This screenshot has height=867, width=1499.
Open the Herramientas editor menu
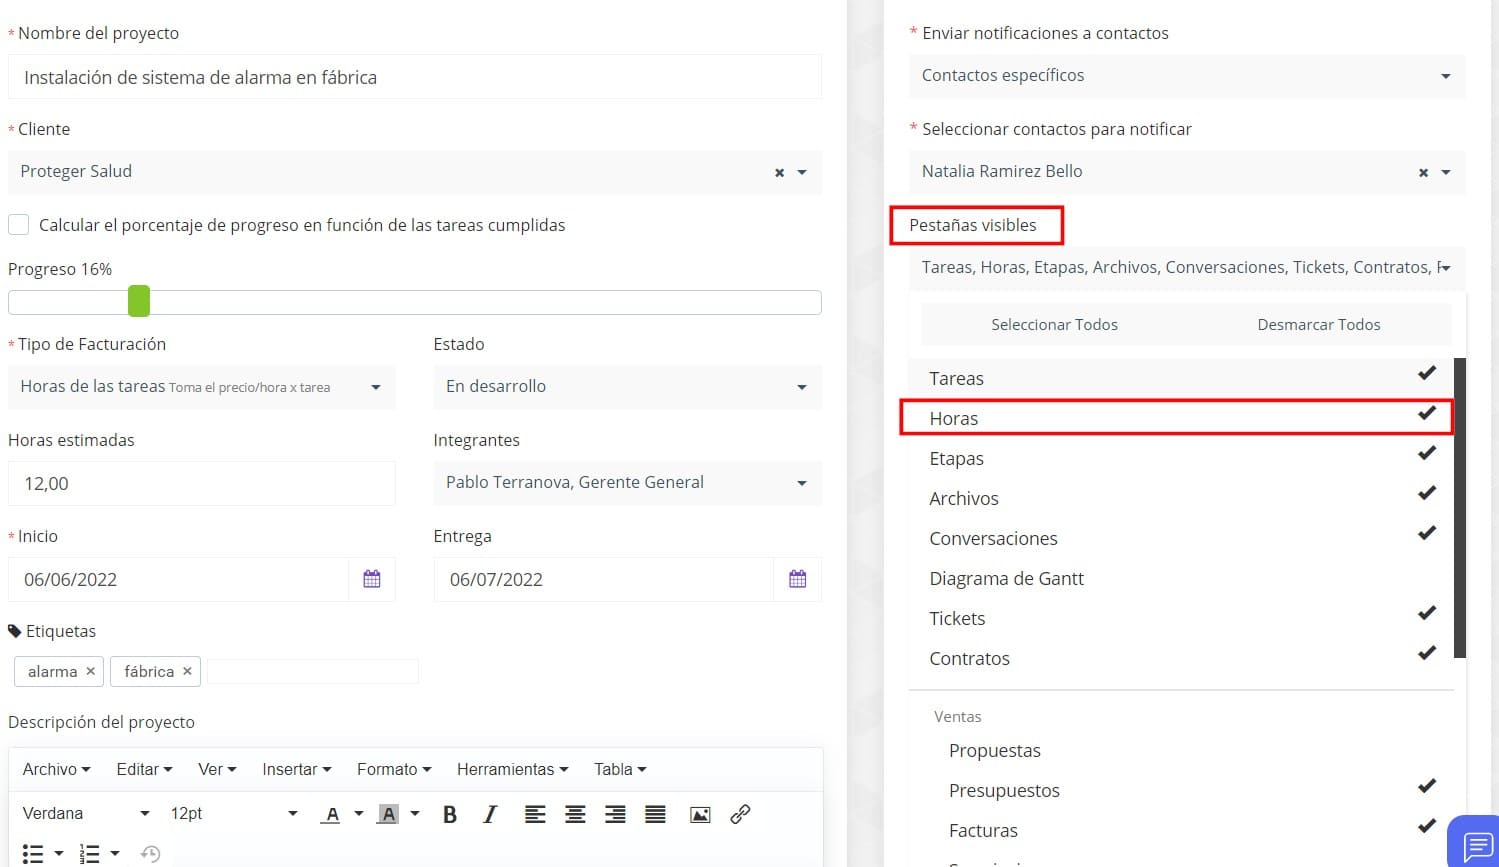point(512,769)
